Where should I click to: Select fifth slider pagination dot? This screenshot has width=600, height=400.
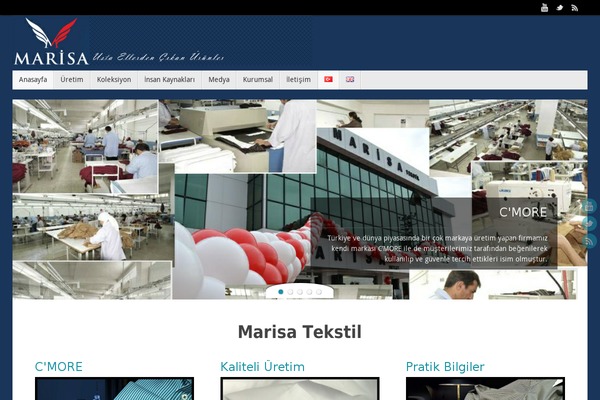click(x=319, y=292)
